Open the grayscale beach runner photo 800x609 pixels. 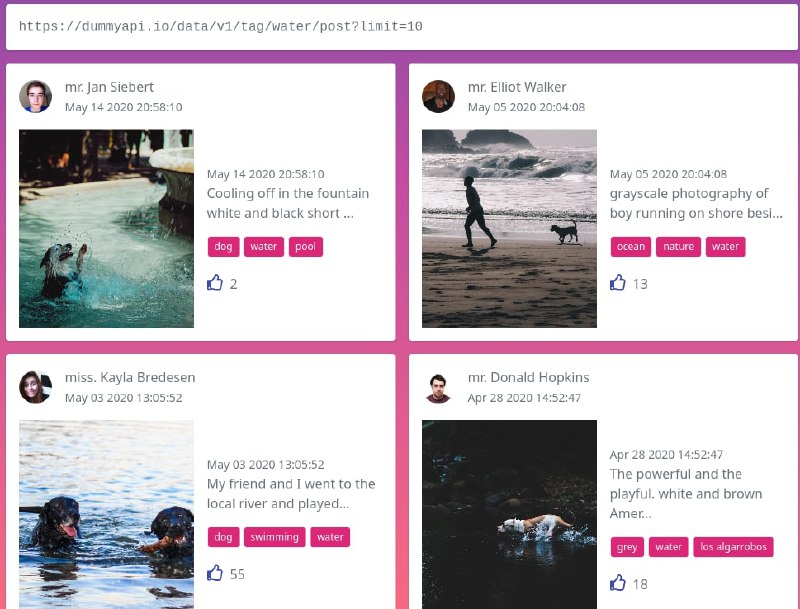click(509, 229)
